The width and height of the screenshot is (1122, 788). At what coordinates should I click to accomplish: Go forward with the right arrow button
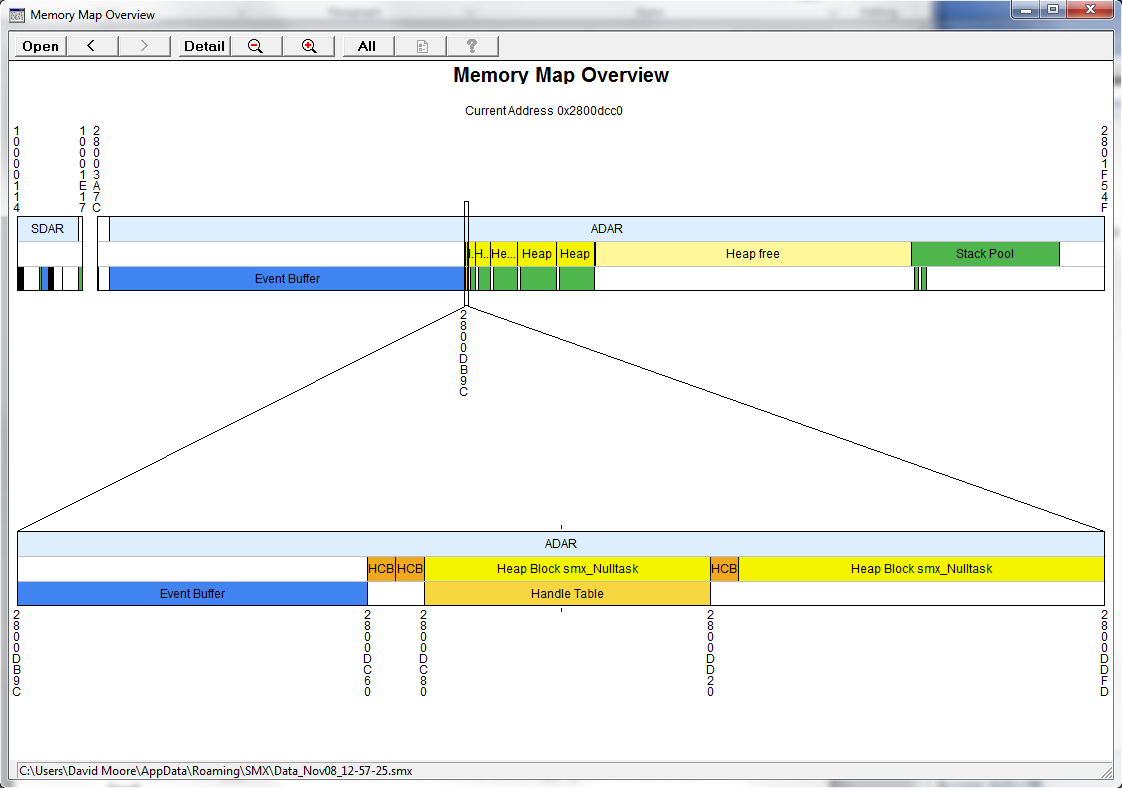click(x=145, y=47)
